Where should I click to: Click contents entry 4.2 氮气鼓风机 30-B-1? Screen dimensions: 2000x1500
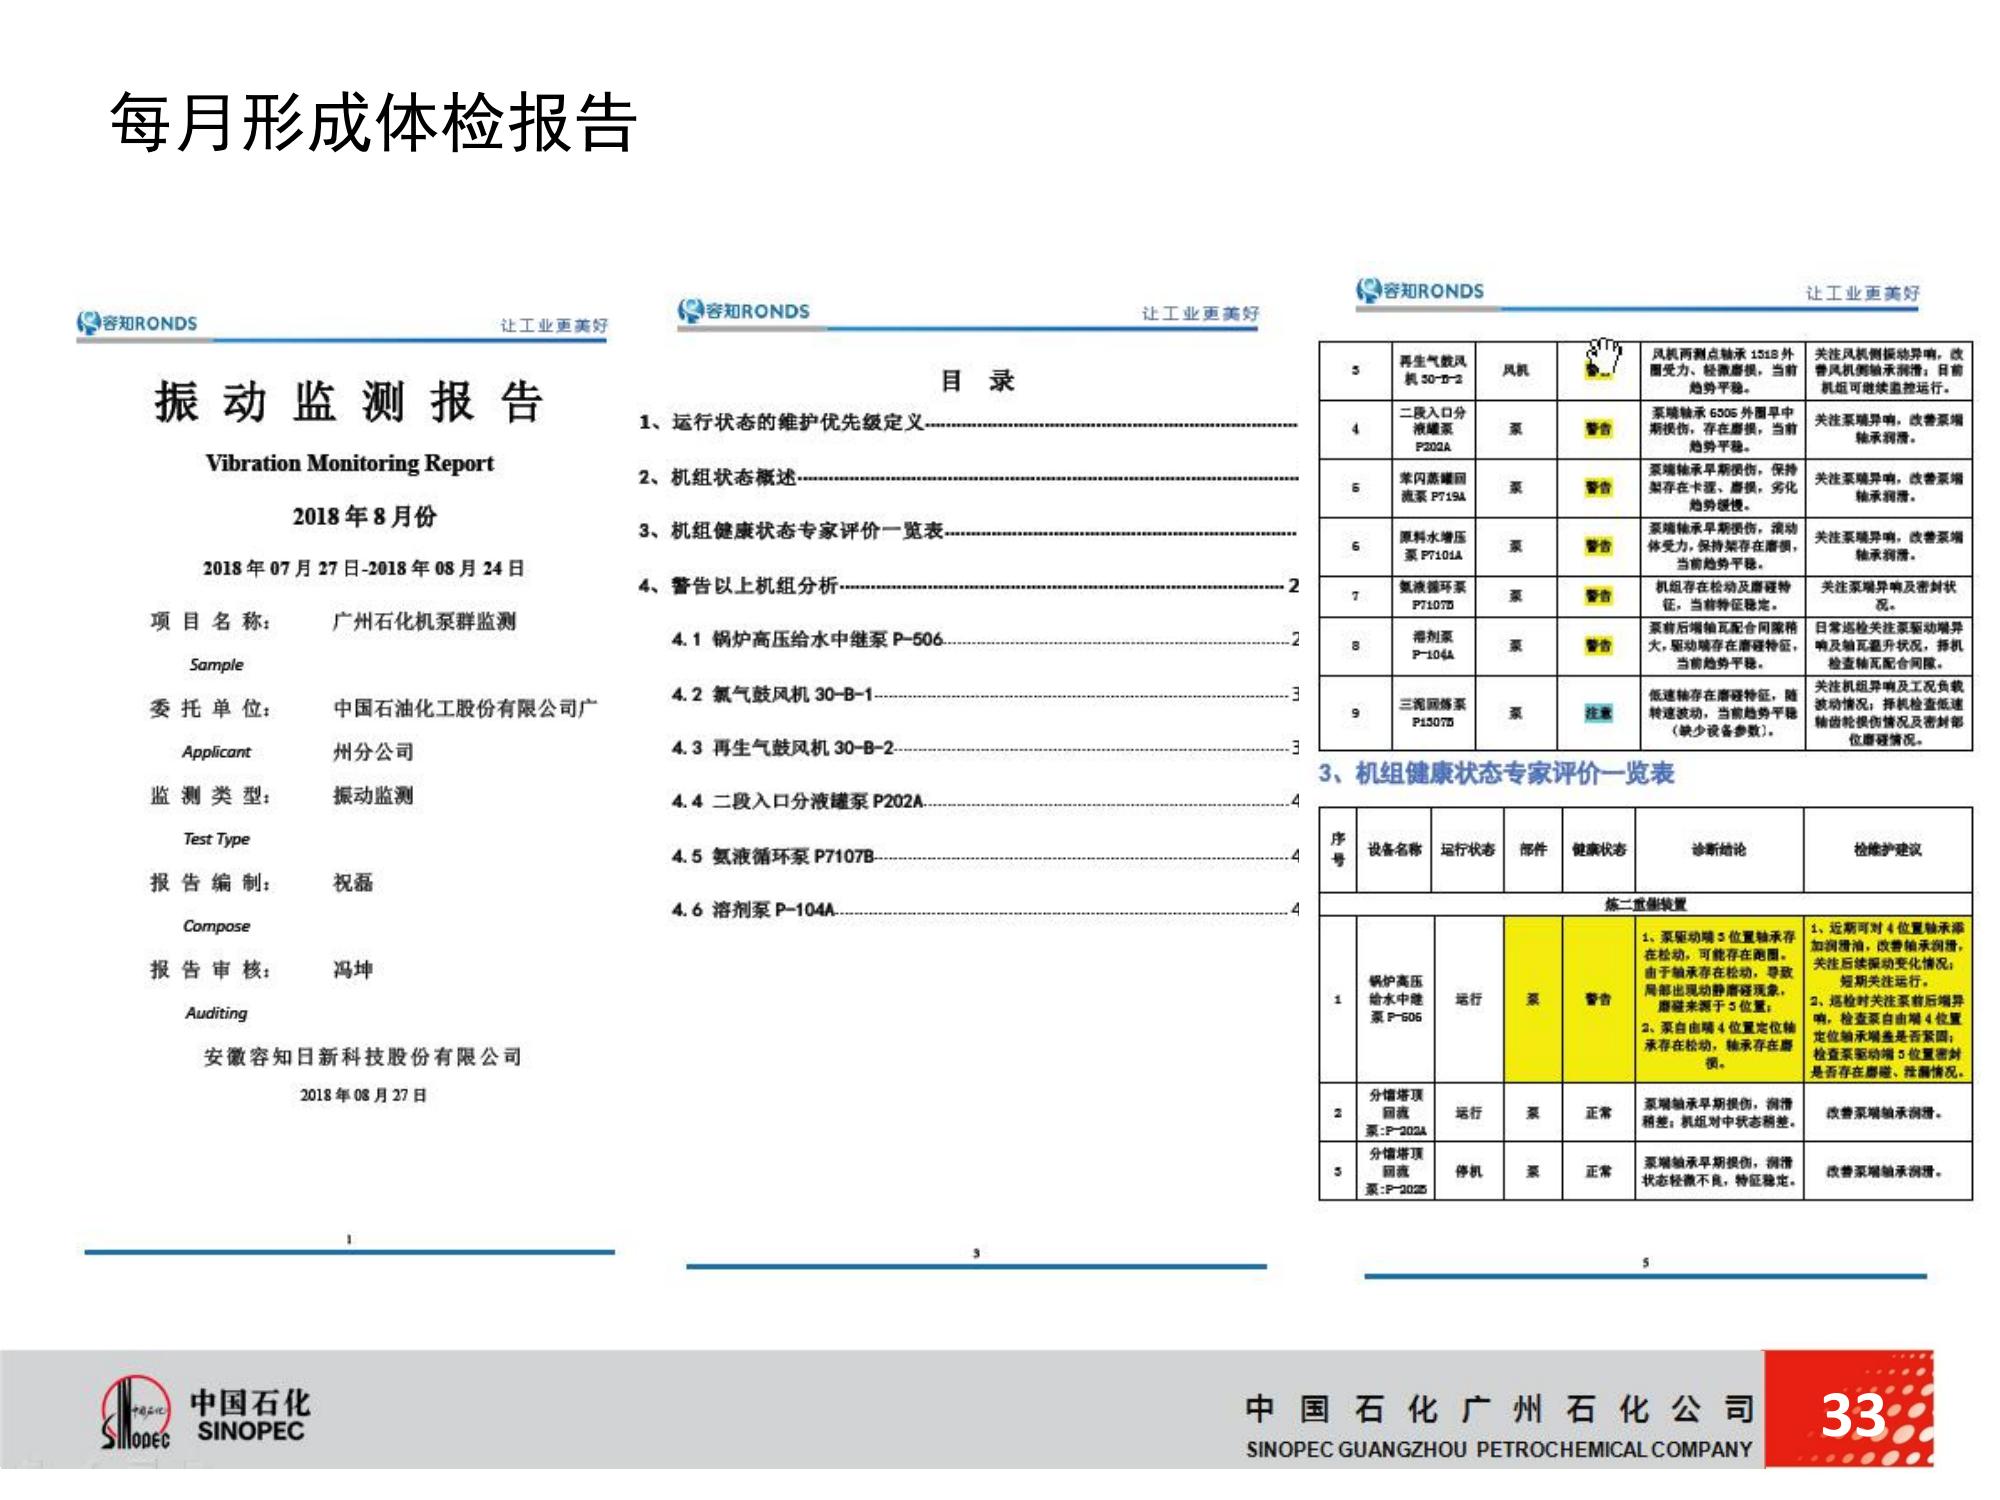(773, 694)
